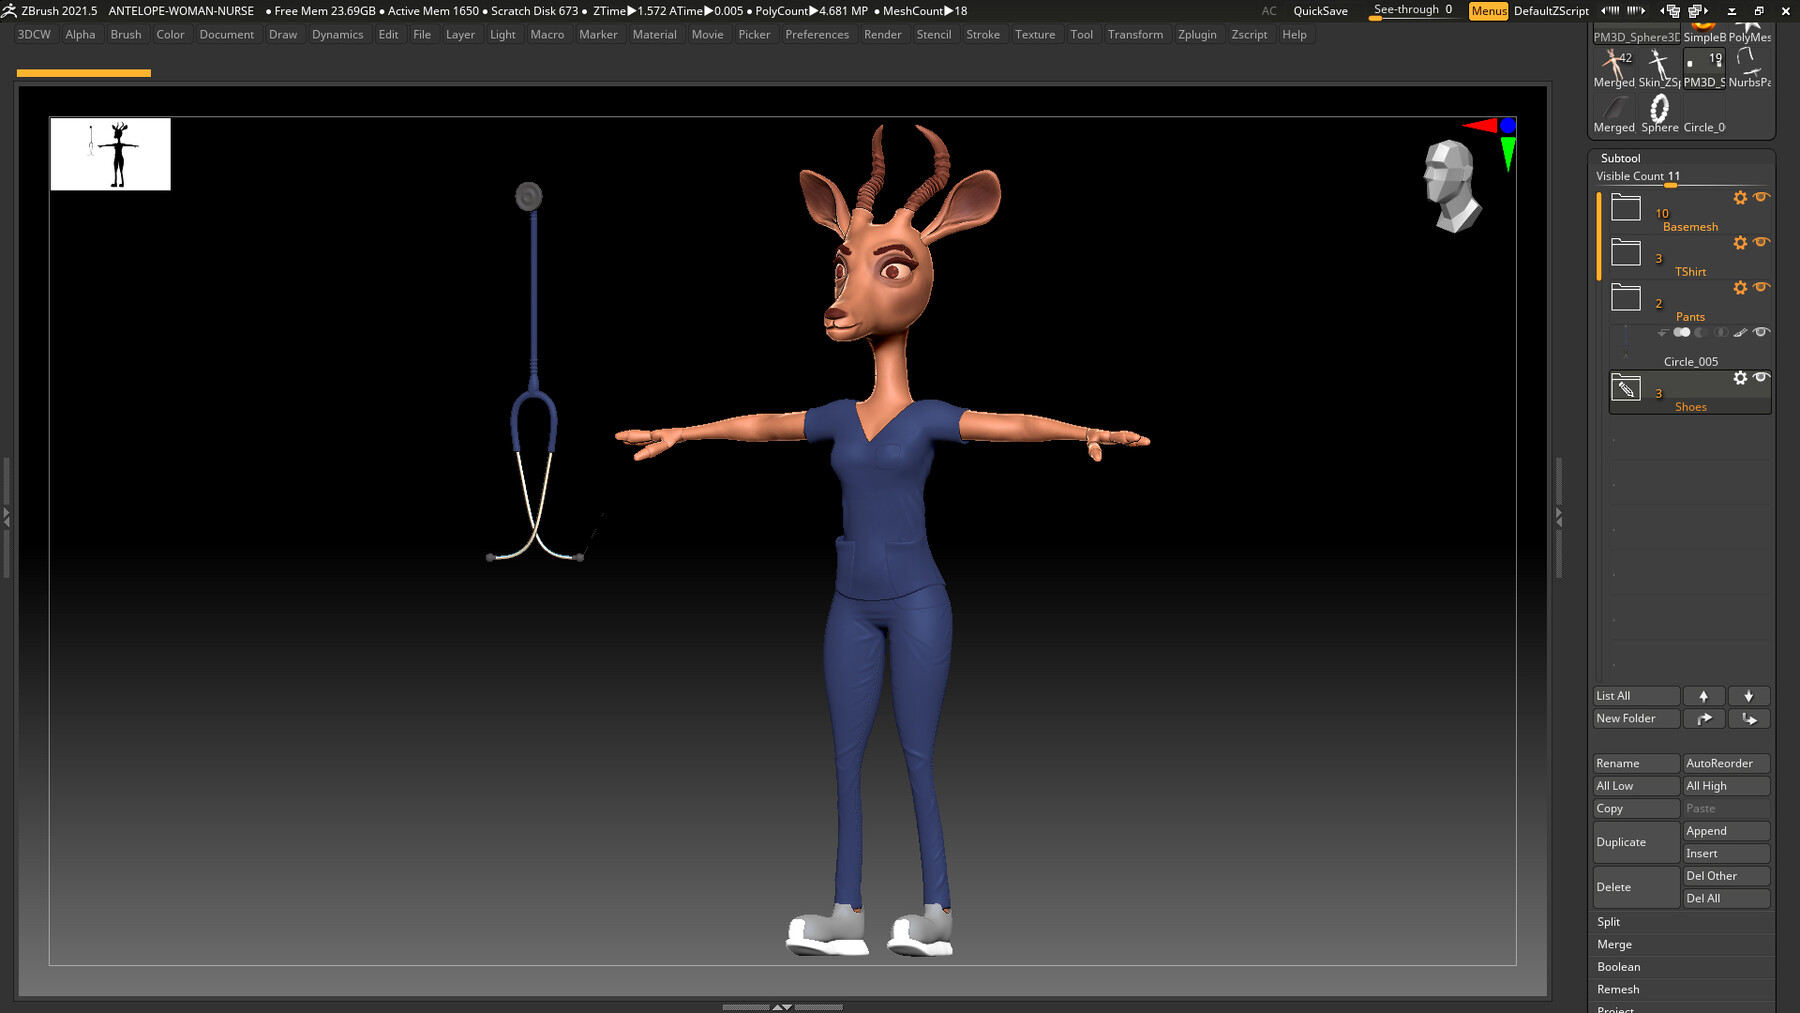Move subtool down with the down arrow
This screenshot has width=1800, height=1013.
[x=1749, y=696]
